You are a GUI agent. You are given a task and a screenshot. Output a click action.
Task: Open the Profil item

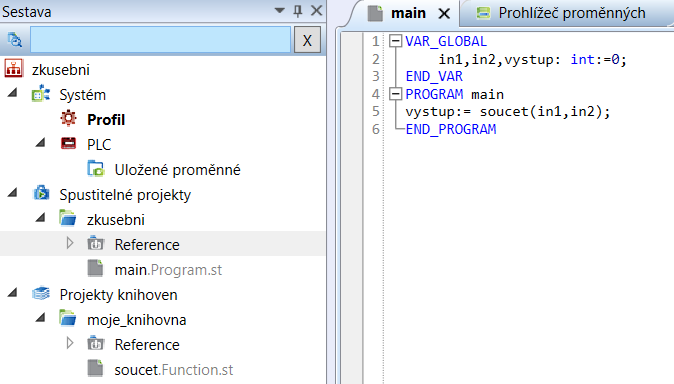tap(106, 120)
